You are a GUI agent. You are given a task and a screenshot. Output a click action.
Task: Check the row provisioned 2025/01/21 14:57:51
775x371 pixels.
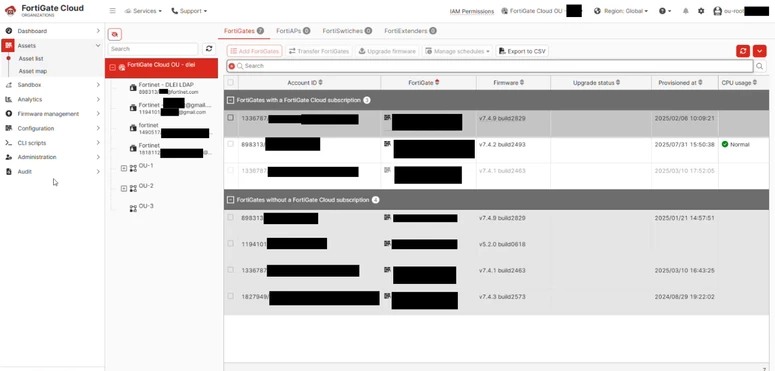coord(230,217)
